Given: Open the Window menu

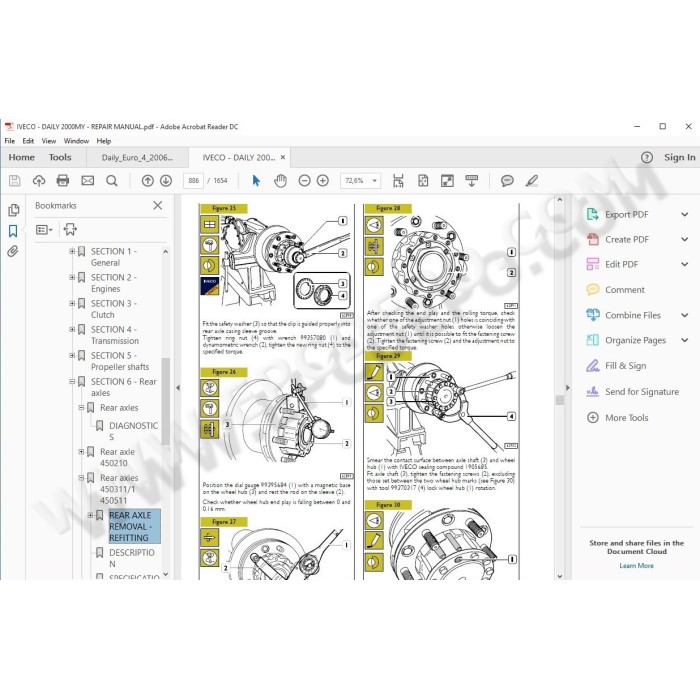Looking at the screenshot, I should [76, 141].
